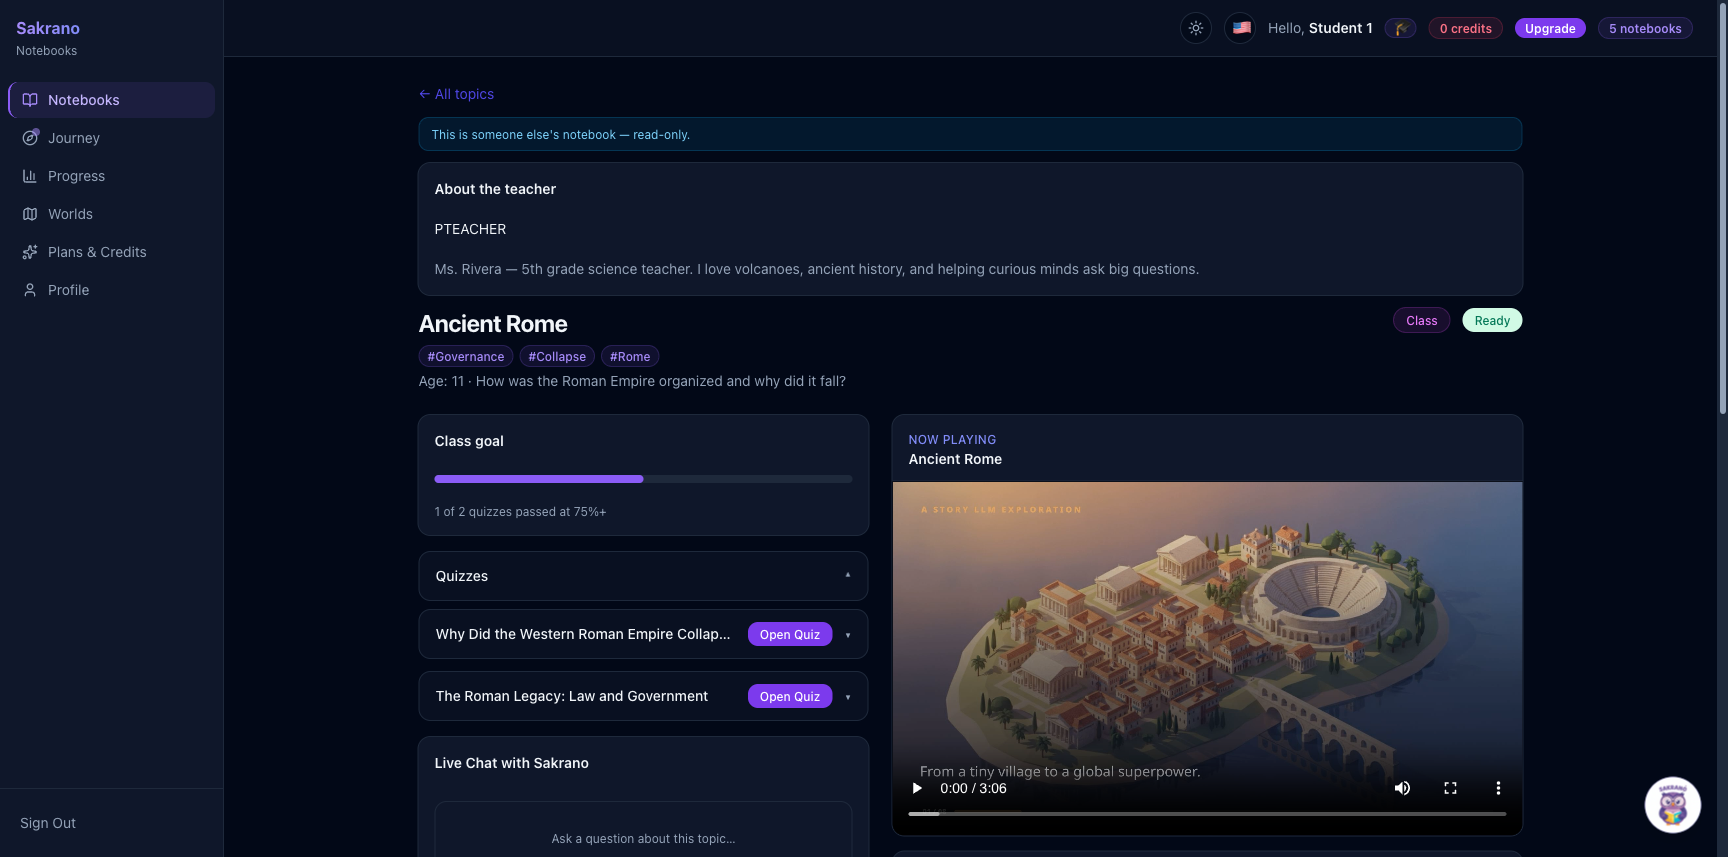Viewport: 1728px width, 857px height.
Task: Click the PTEACHER name text
Action: click(470, 229)
